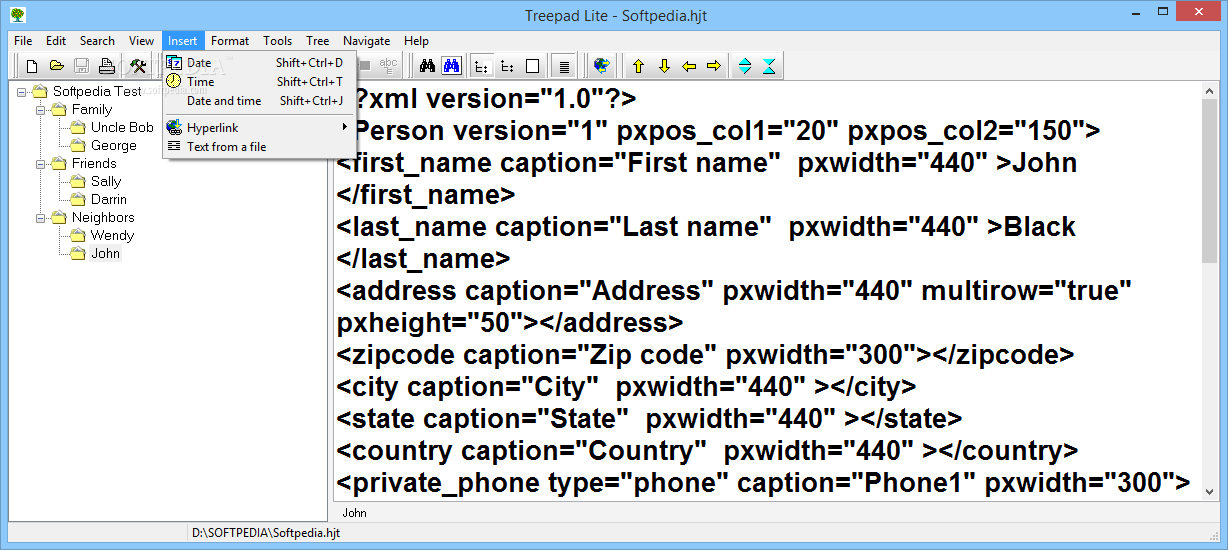
Task: Open a file with folder icon
Action: click(57, 66)
